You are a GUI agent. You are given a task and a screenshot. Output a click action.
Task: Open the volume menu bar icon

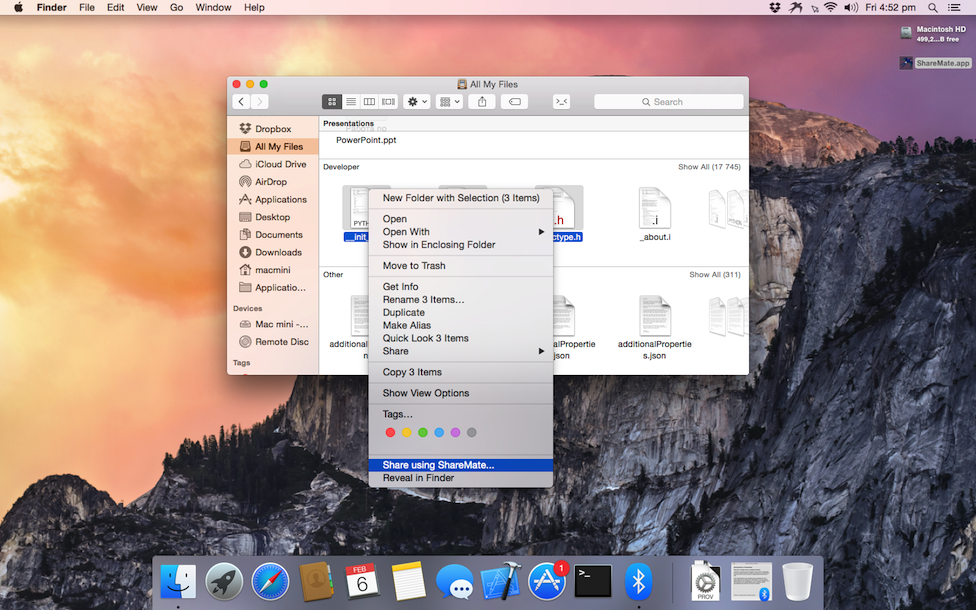tap(851, 7)
